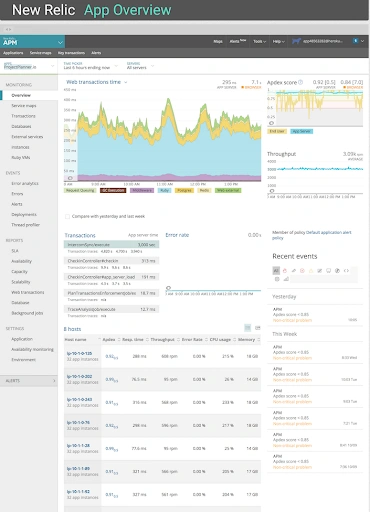Open SLA report in sidebar

tap(15, 251)
